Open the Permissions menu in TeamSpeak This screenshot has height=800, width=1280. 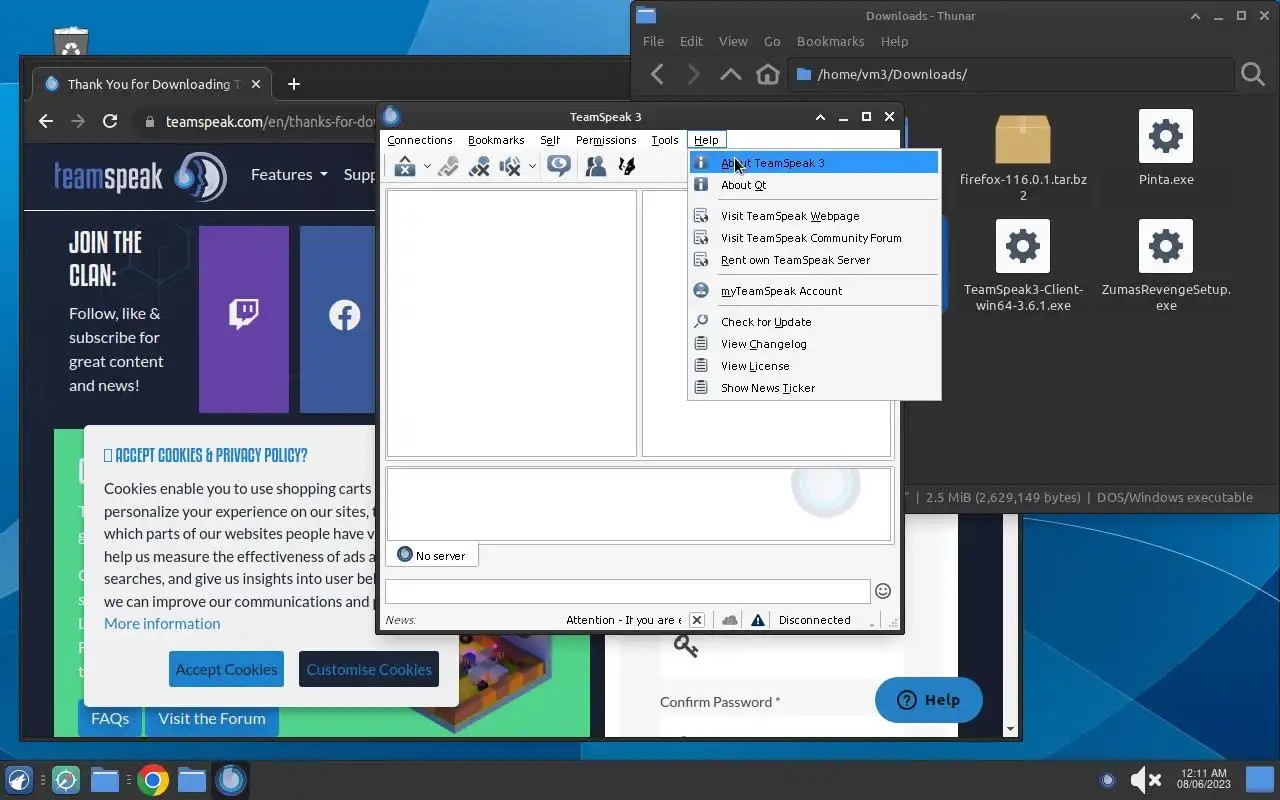606,140
